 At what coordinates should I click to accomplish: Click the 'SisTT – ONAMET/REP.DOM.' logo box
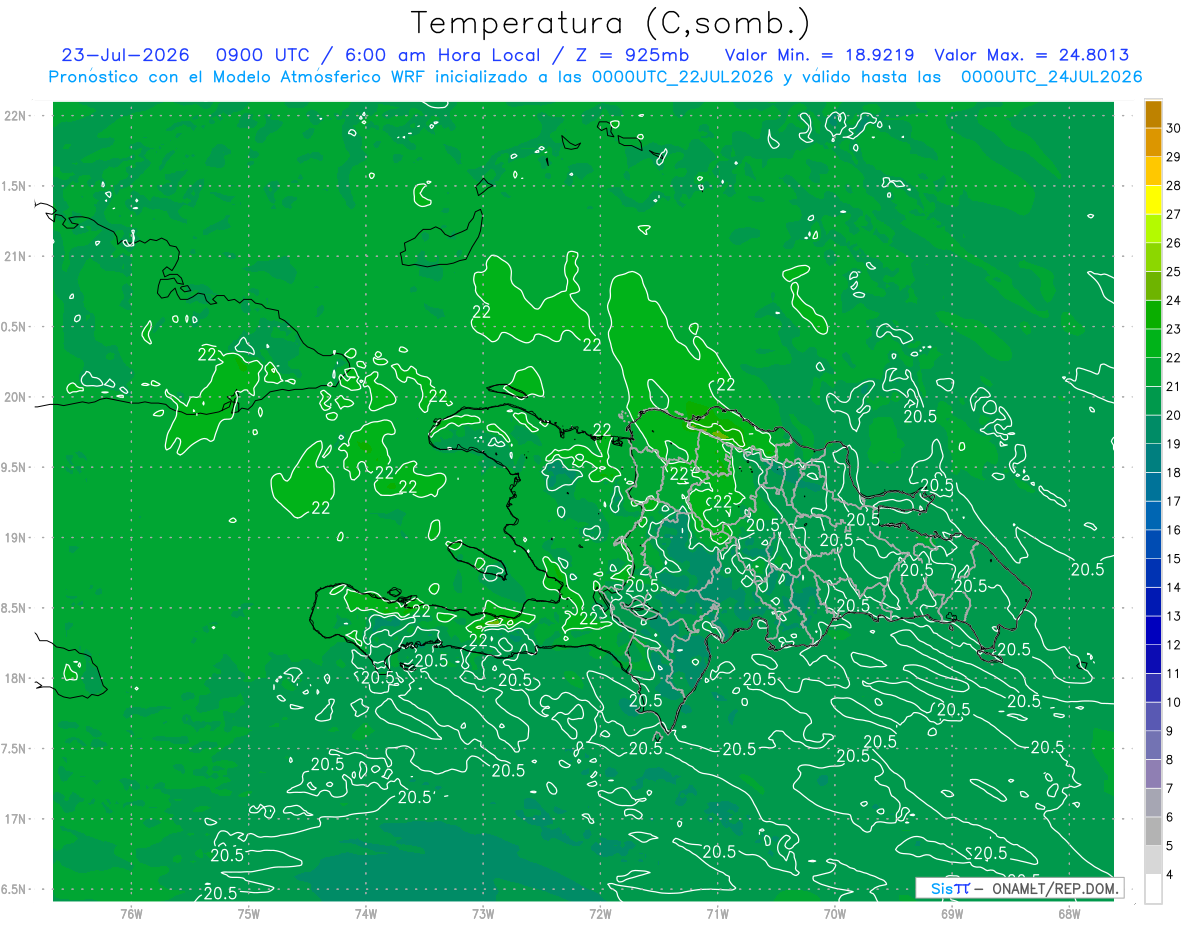click(x=1019, y=888)
